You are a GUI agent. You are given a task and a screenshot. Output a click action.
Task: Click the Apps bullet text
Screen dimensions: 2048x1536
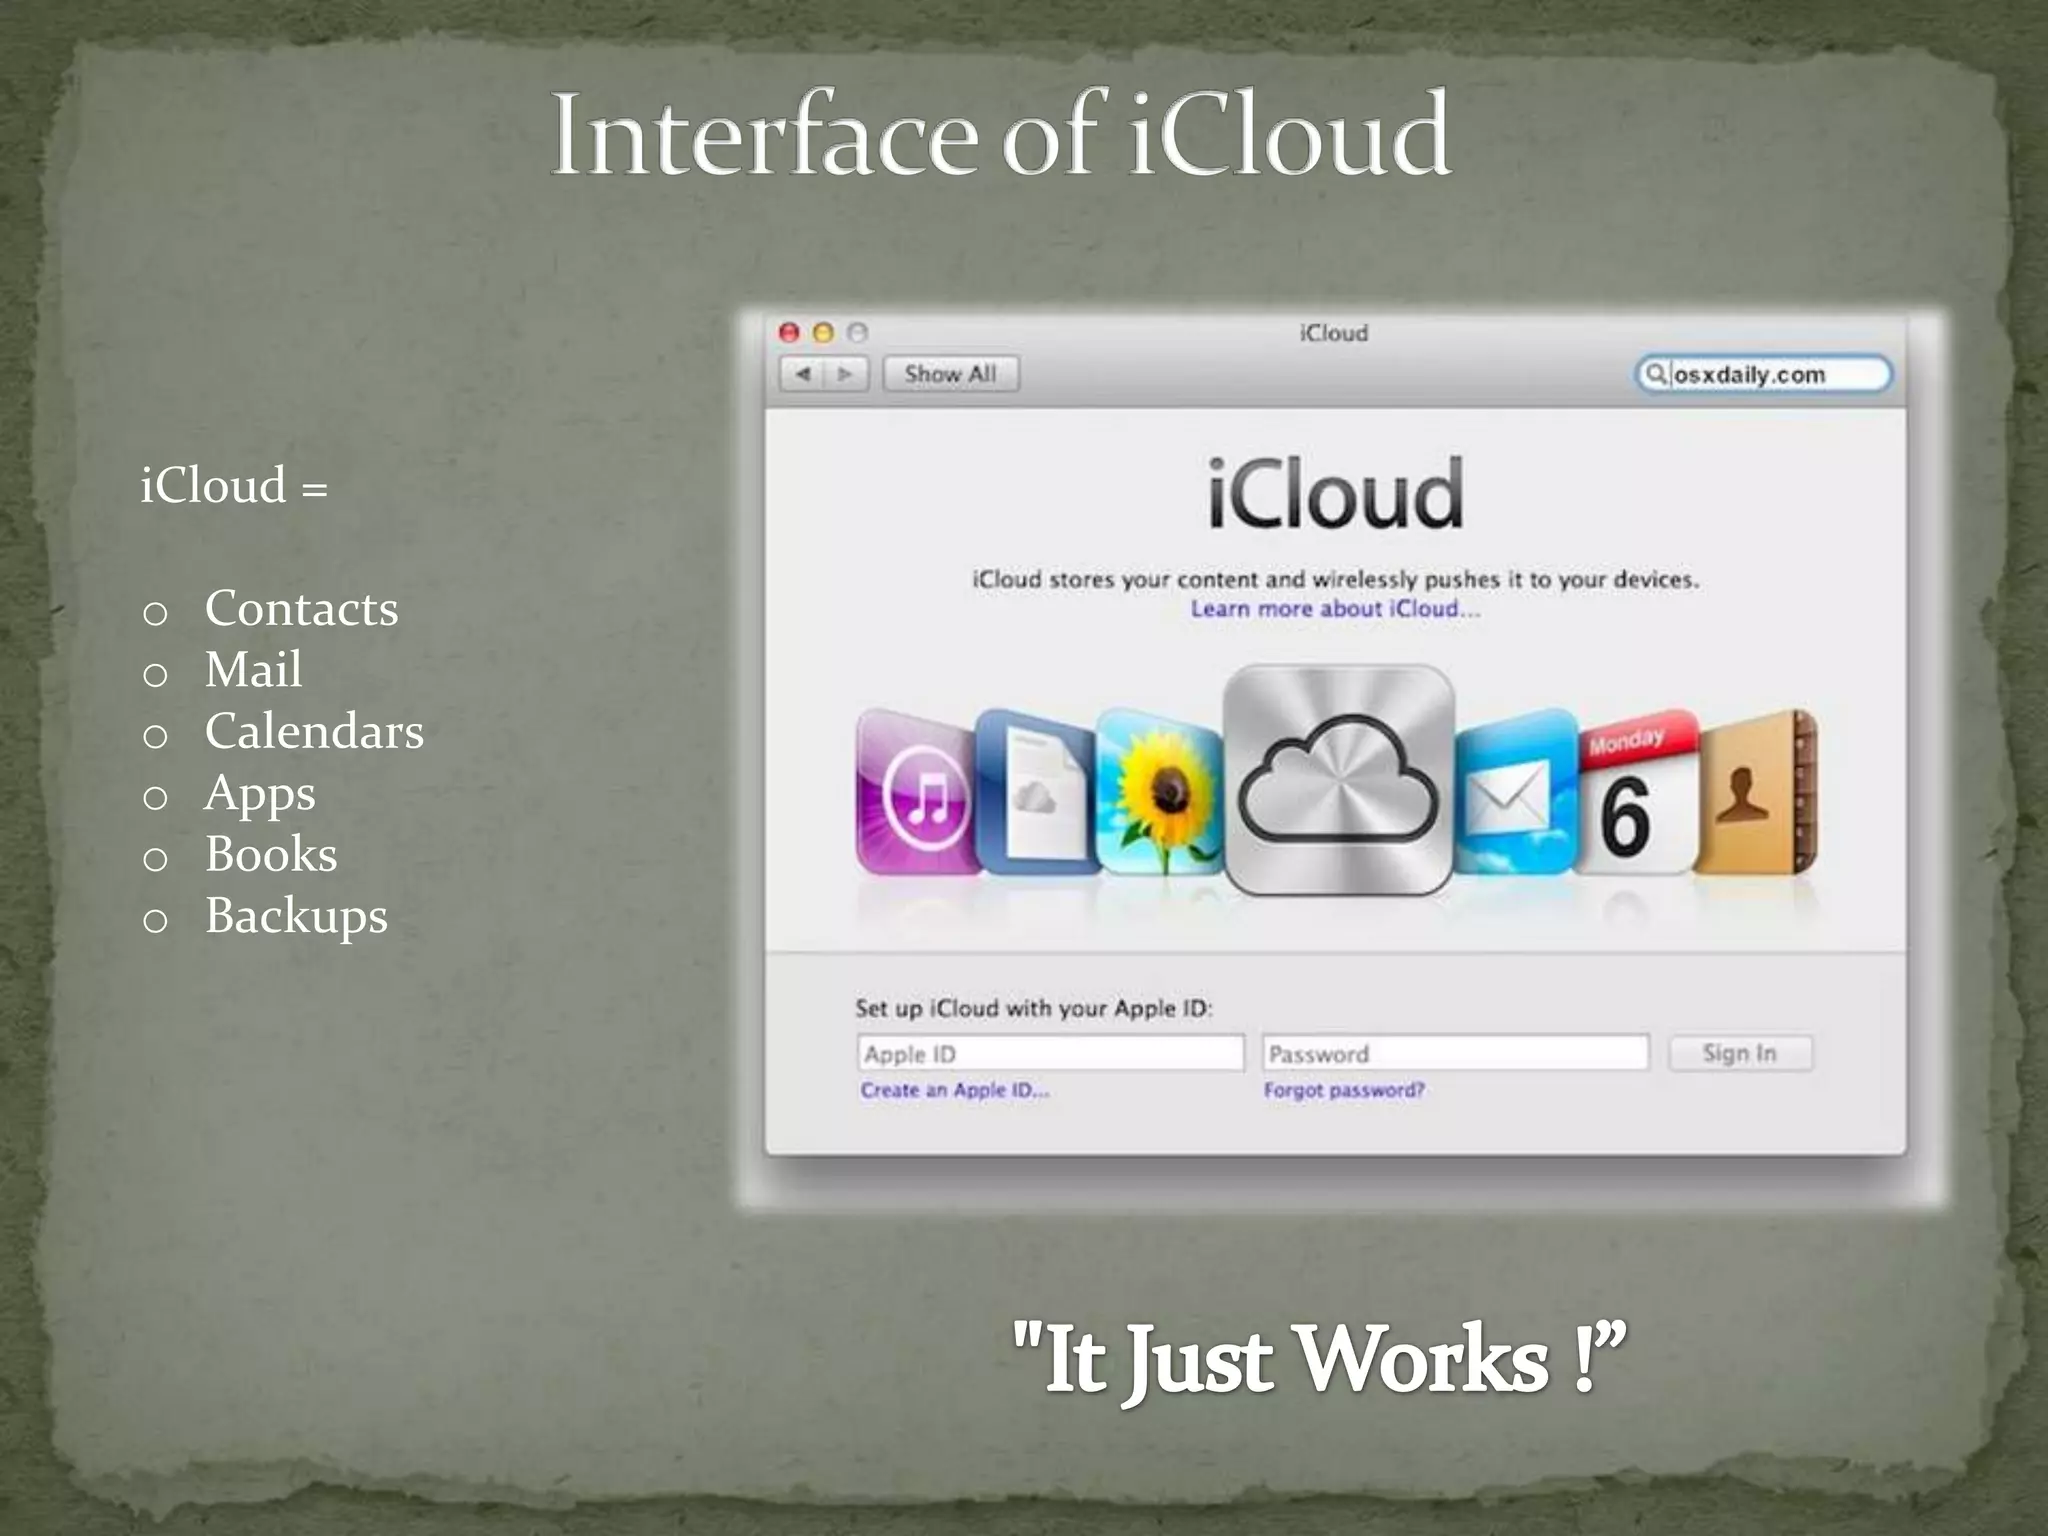point(260,794)
